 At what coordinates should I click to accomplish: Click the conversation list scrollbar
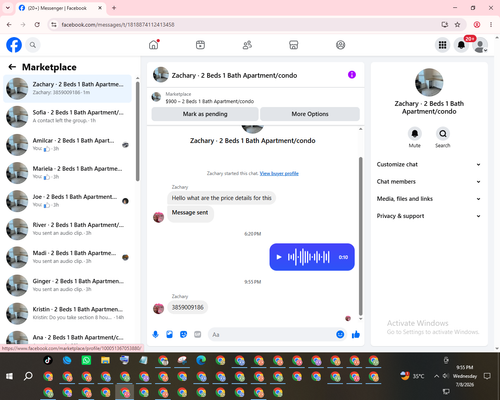point(137,132)
